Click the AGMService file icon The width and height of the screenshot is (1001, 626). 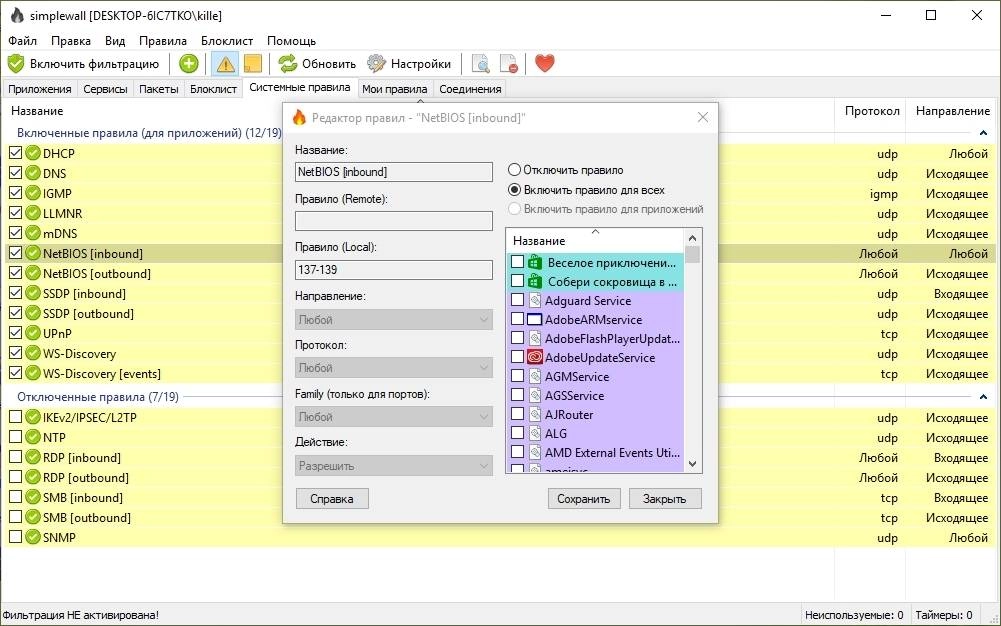click(x=535, y=376)
